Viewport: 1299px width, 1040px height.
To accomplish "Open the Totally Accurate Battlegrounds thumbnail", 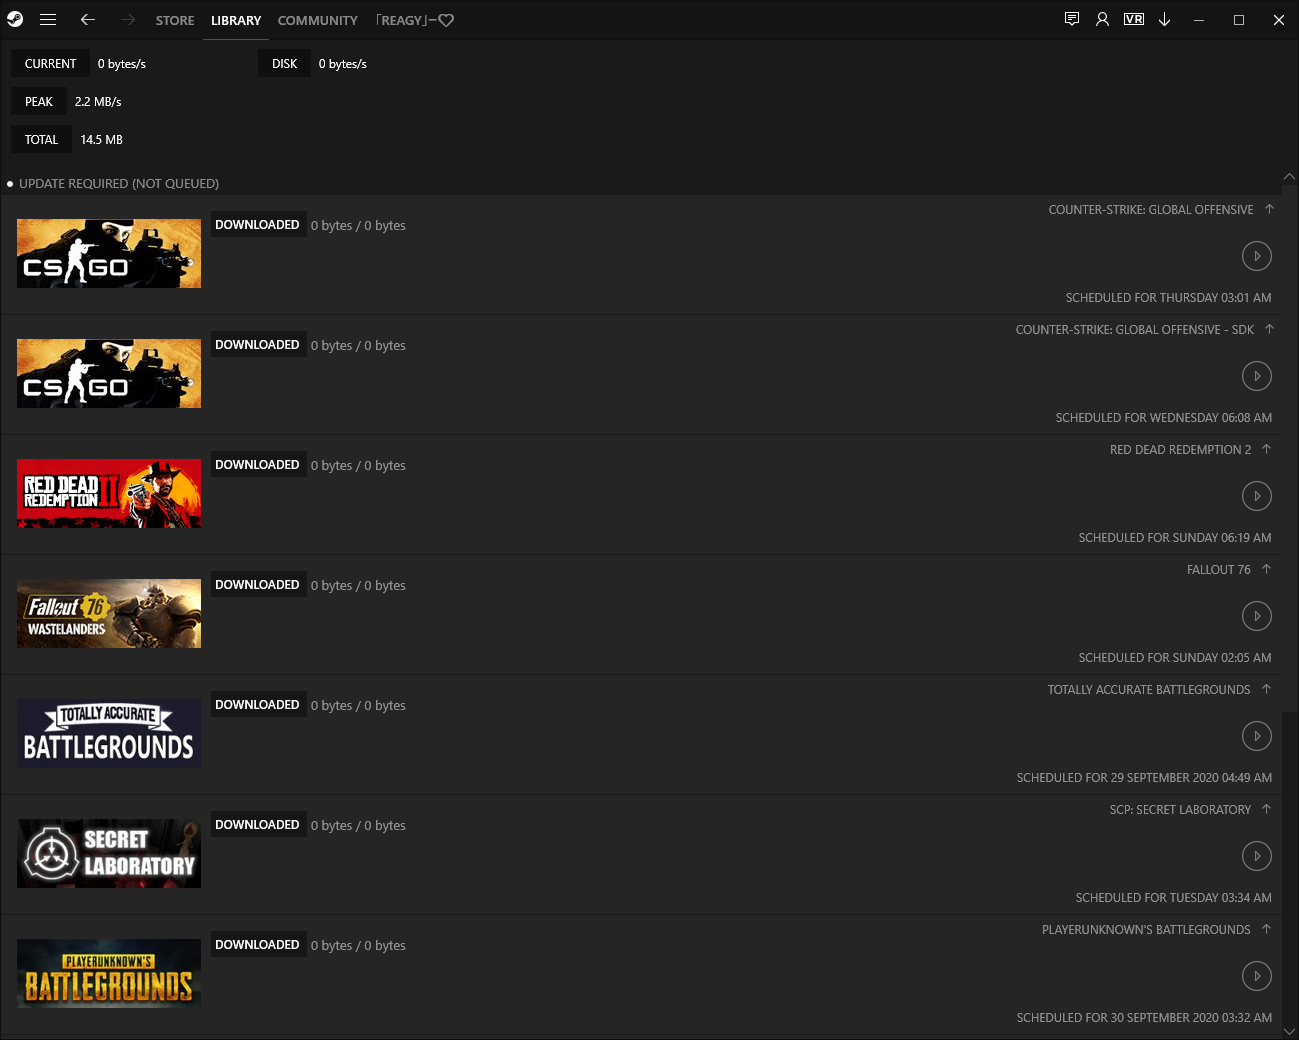I will click(109, 734).
